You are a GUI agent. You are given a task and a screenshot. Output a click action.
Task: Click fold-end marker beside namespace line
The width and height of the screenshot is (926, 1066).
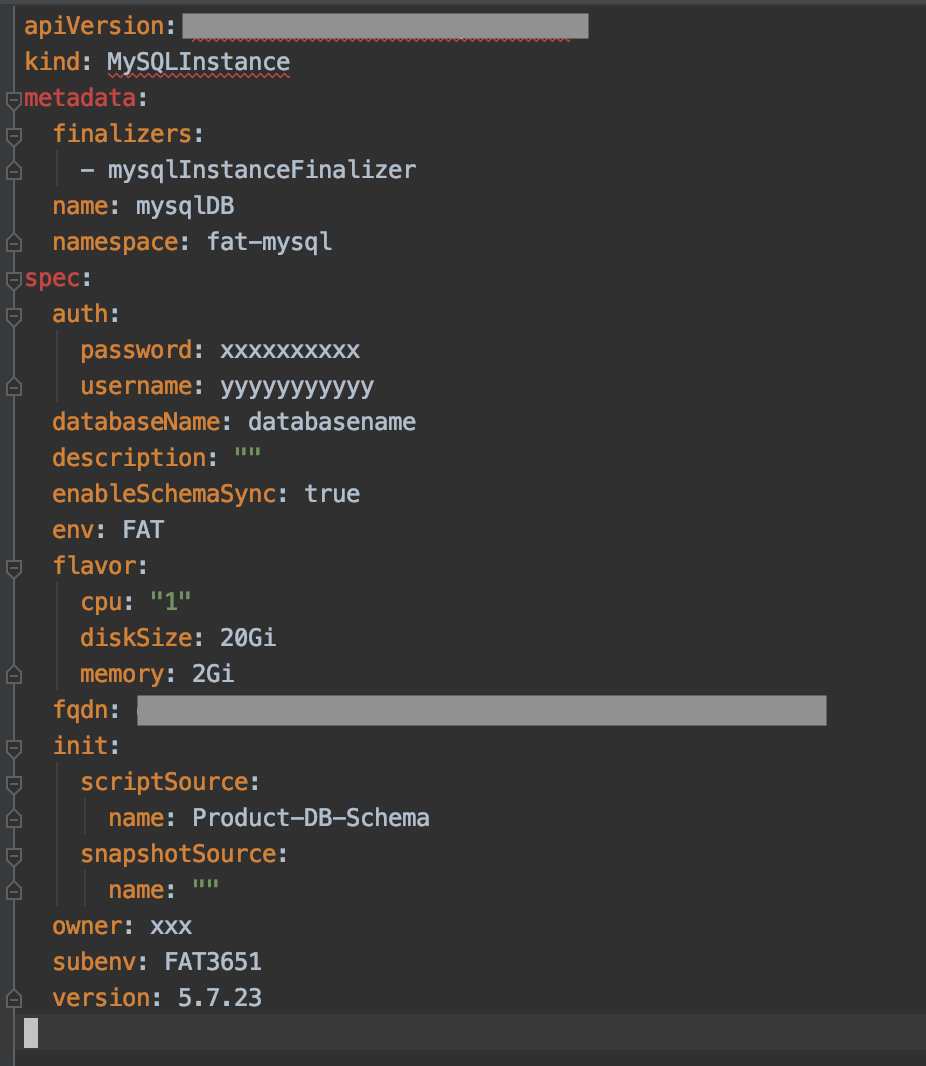(x=13, y=242)
